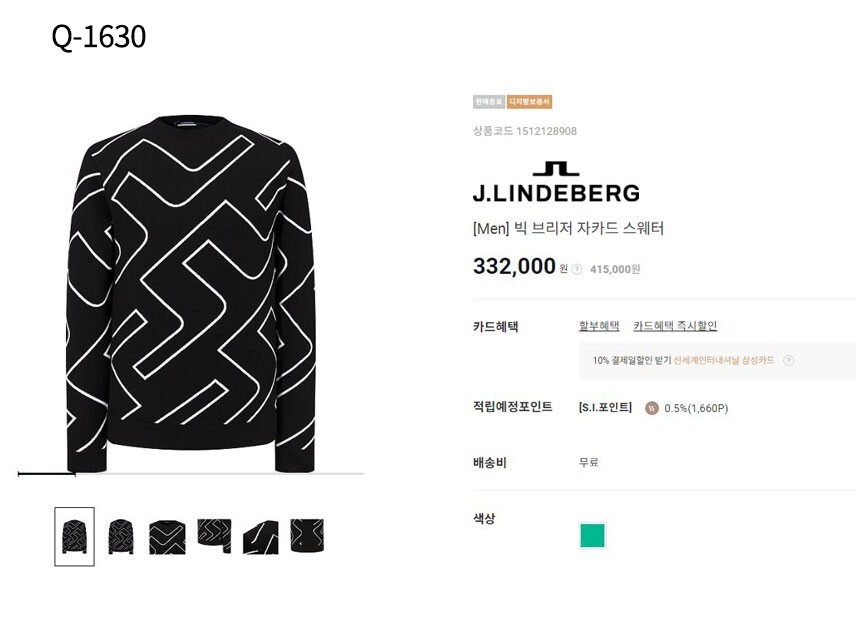860x630 pixels.
Task: Click the [S.I.포인트] label
Action: [x=605, y=407]
